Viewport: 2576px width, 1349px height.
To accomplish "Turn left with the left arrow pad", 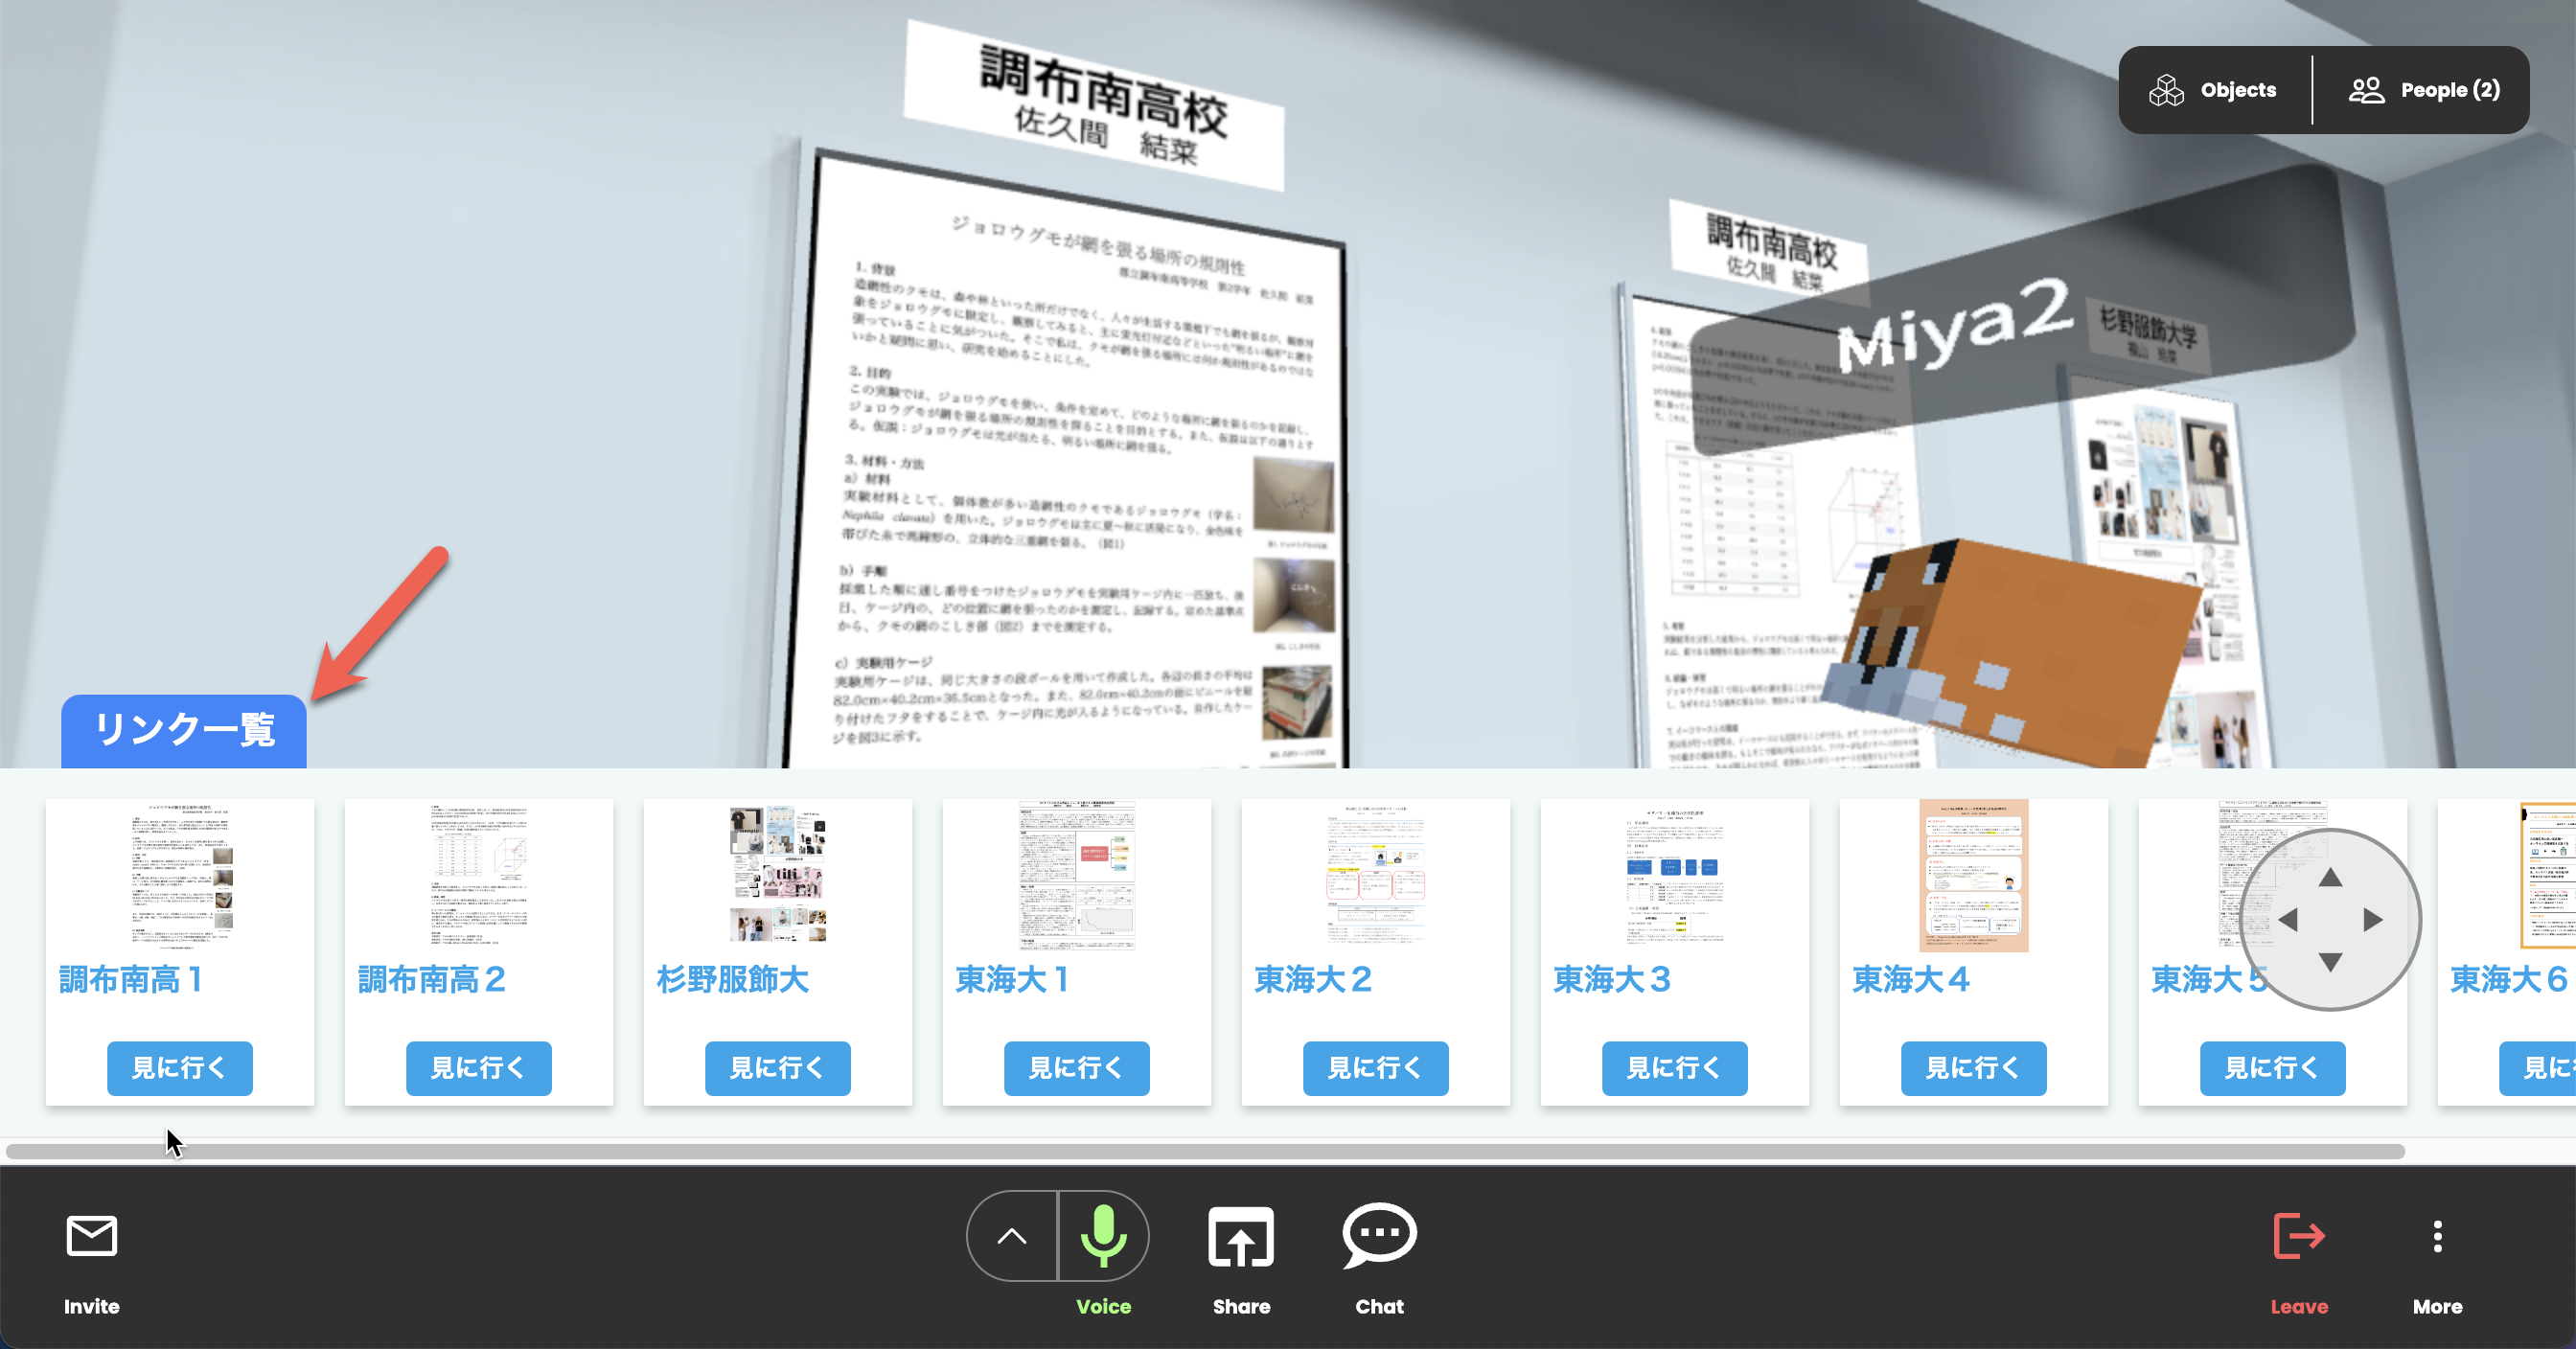I will [x=2288, y=920].
